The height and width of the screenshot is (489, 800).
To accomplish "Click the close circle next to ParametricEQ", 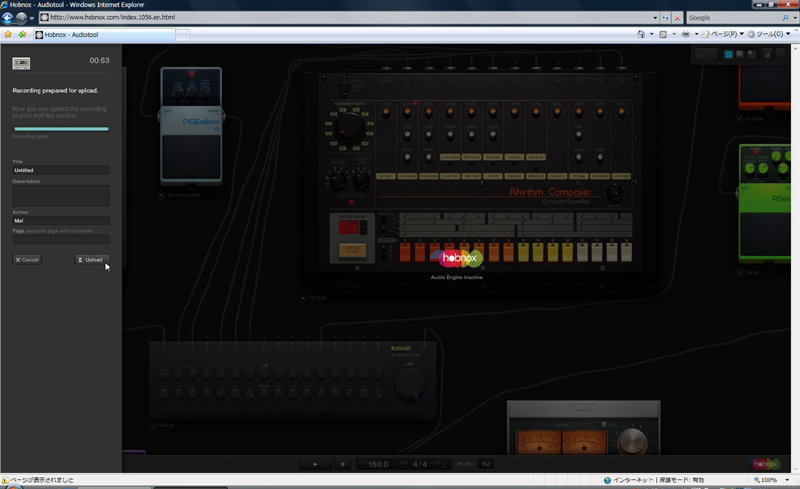I will (162, 195).
